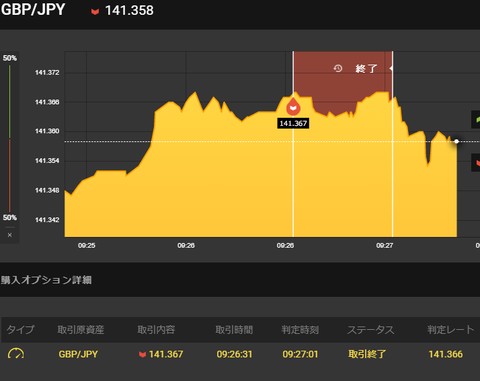
Task: Click the green up-arrow High button
Action: [476, 119]
